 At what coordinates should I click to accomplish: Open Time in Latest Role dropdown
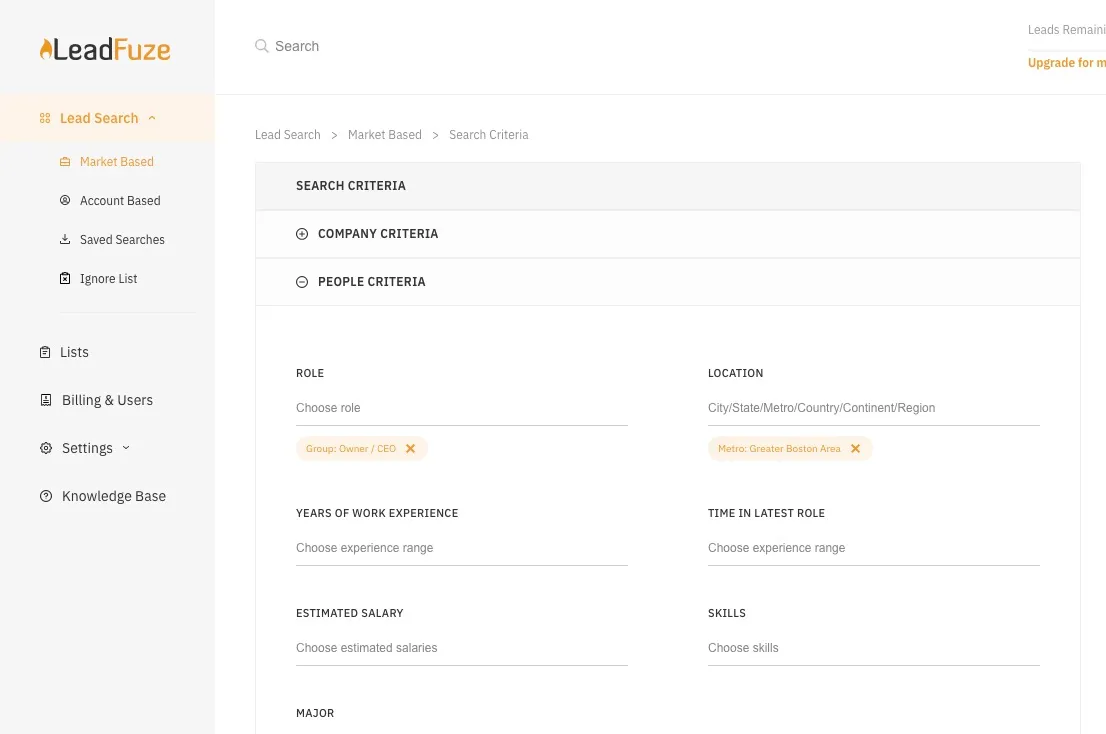click(874, 548)
